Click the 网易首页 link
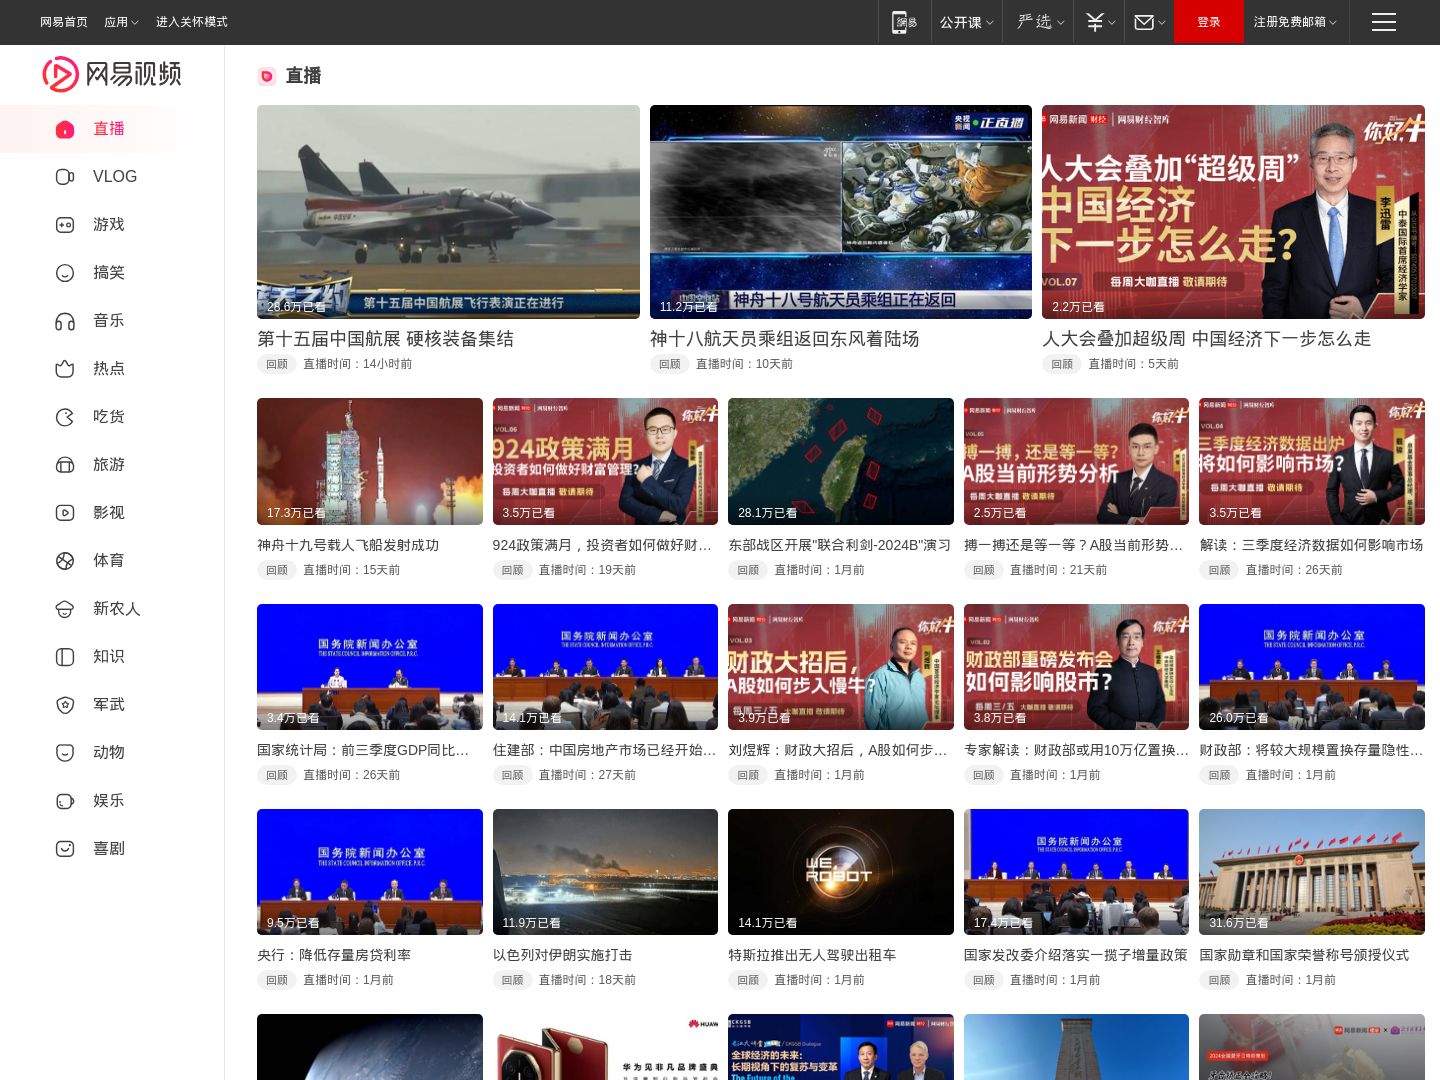The width and height of the screenshot is (1440, 1080). pos(64,22)
